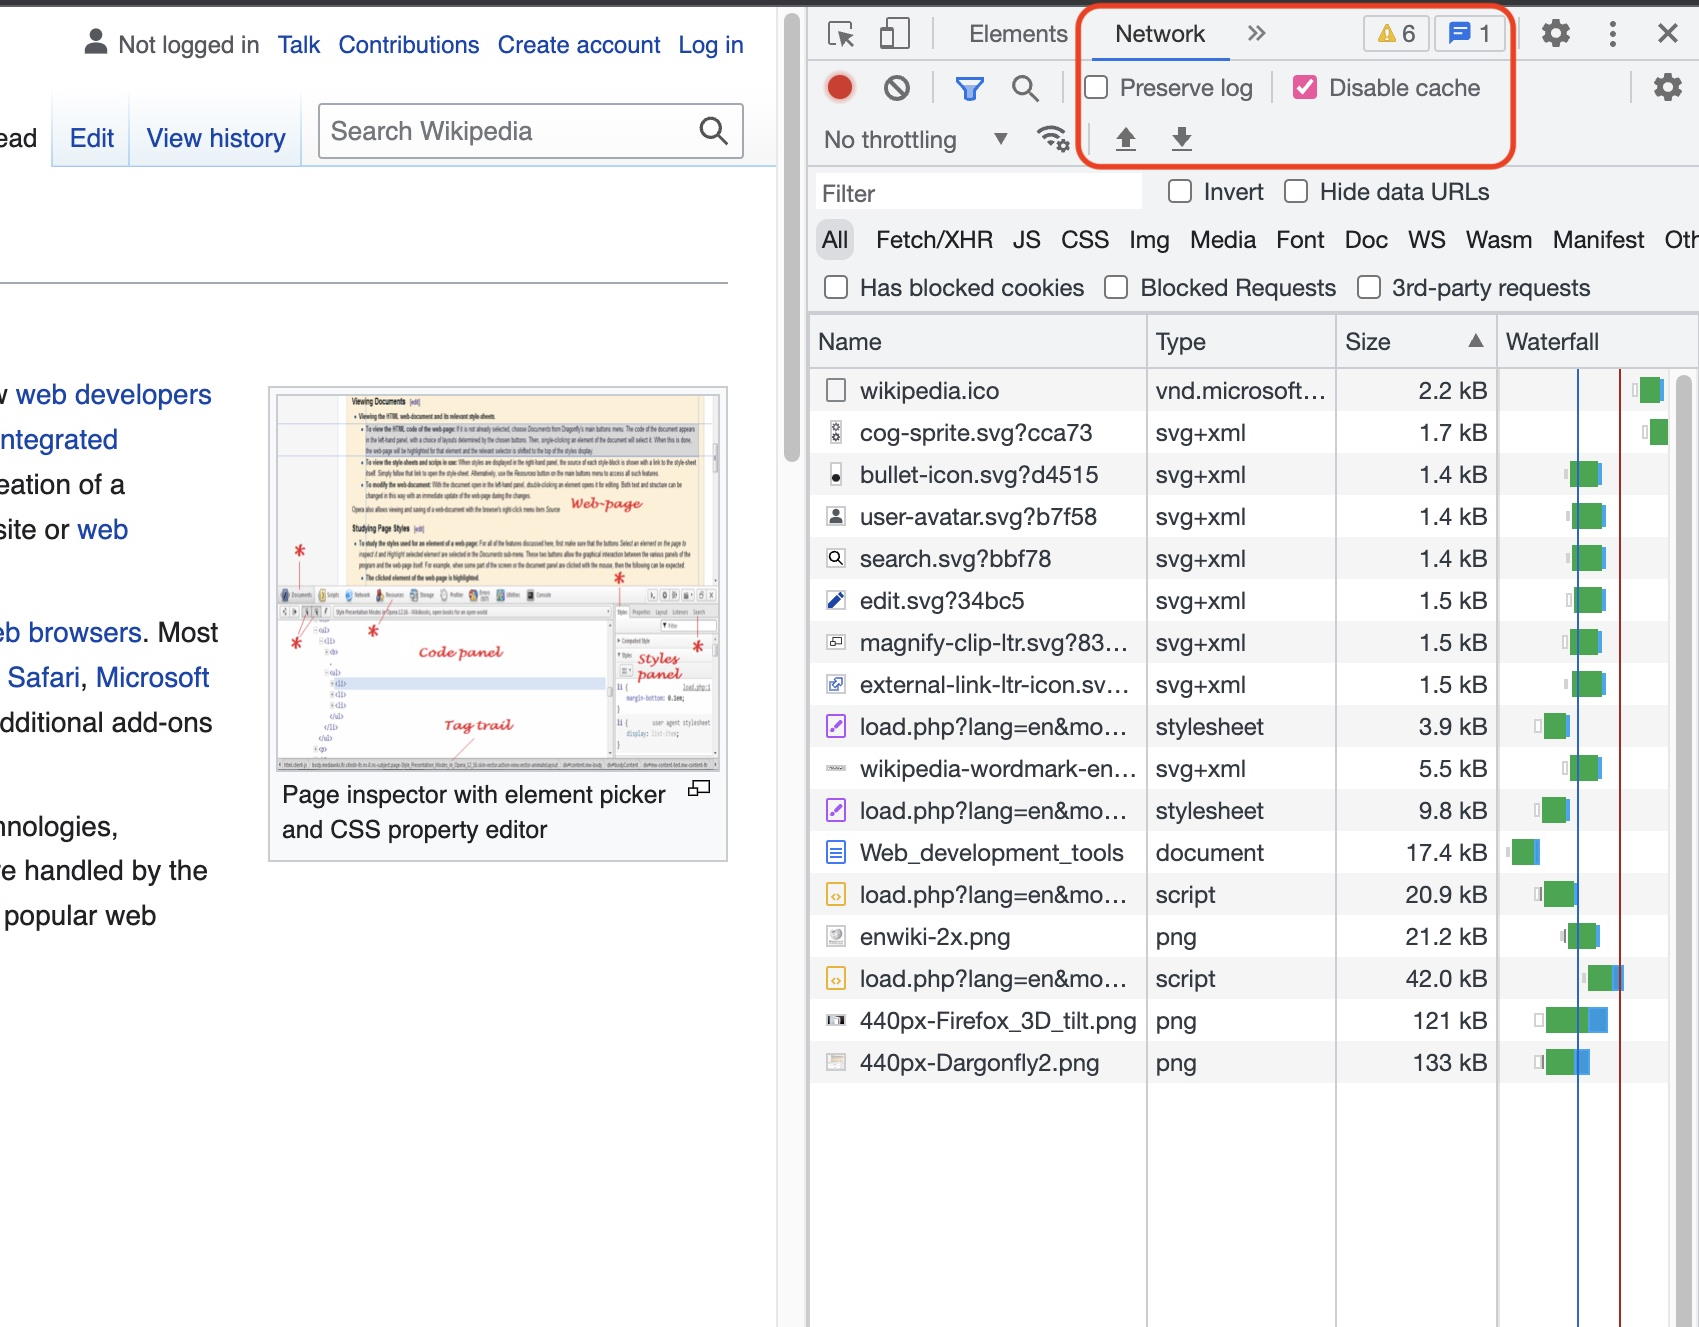
Task: Sort by the Type column header
Action: pos(1241,342)
